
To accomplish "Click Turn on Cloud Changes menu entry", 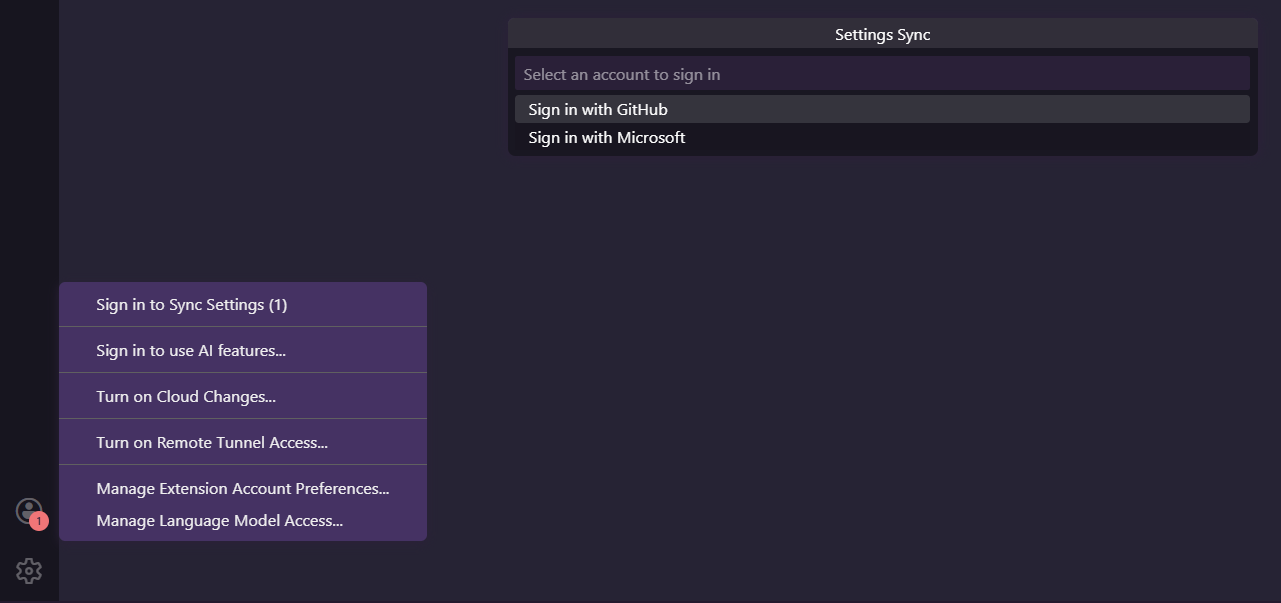I will 186,397.
